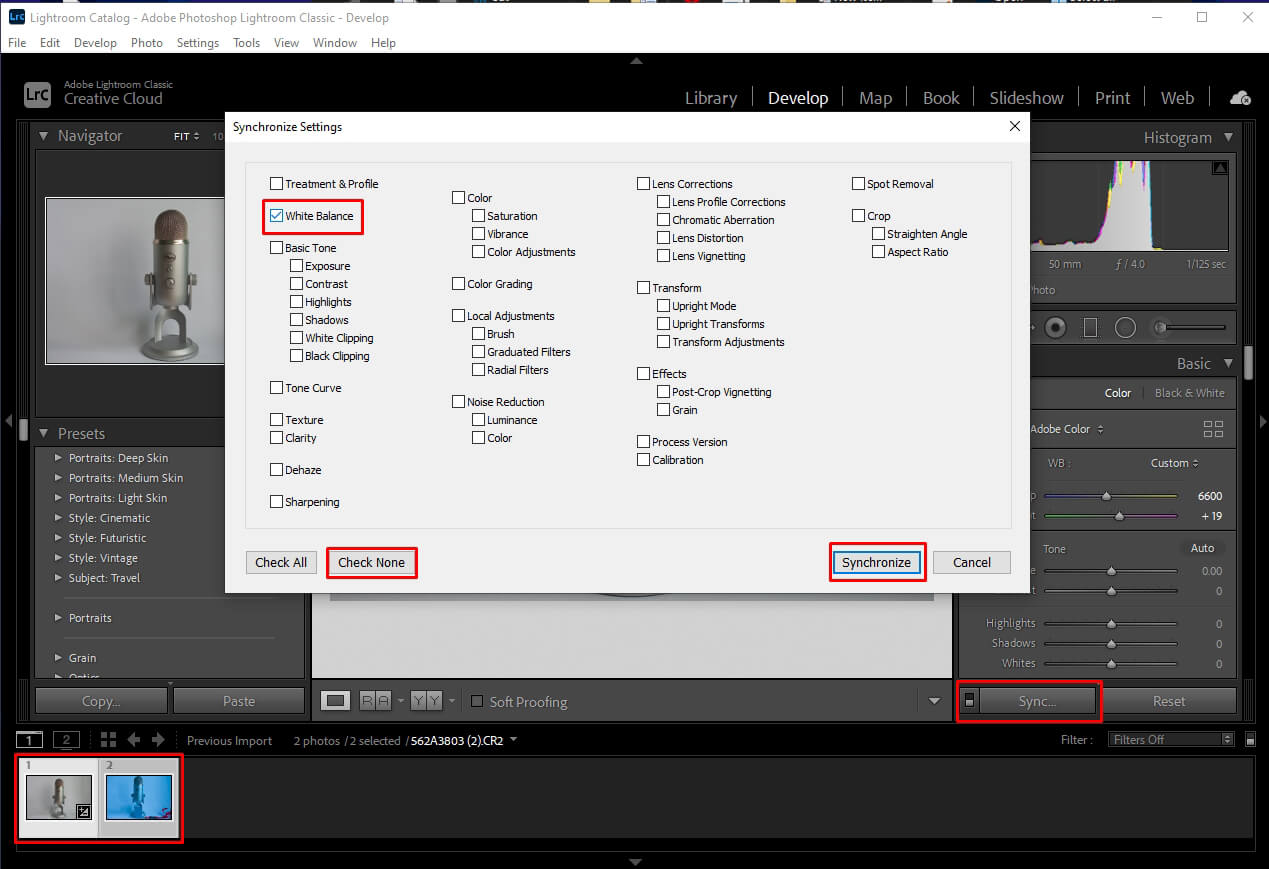Collapse the bottom filmstrip panel arrow
This screenshot has width=1269, height=869.
point(636,861)
